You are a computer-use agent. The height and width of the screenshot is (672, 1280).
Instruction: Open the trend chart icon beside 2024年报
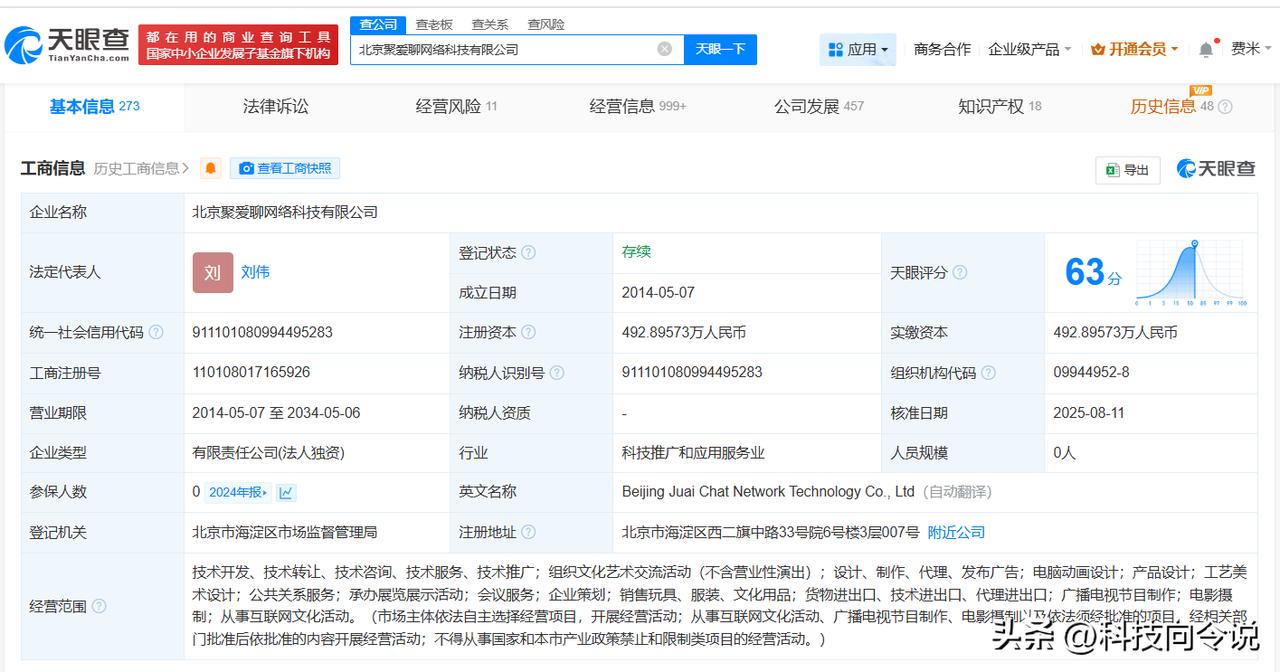click(x=286, y=492)
